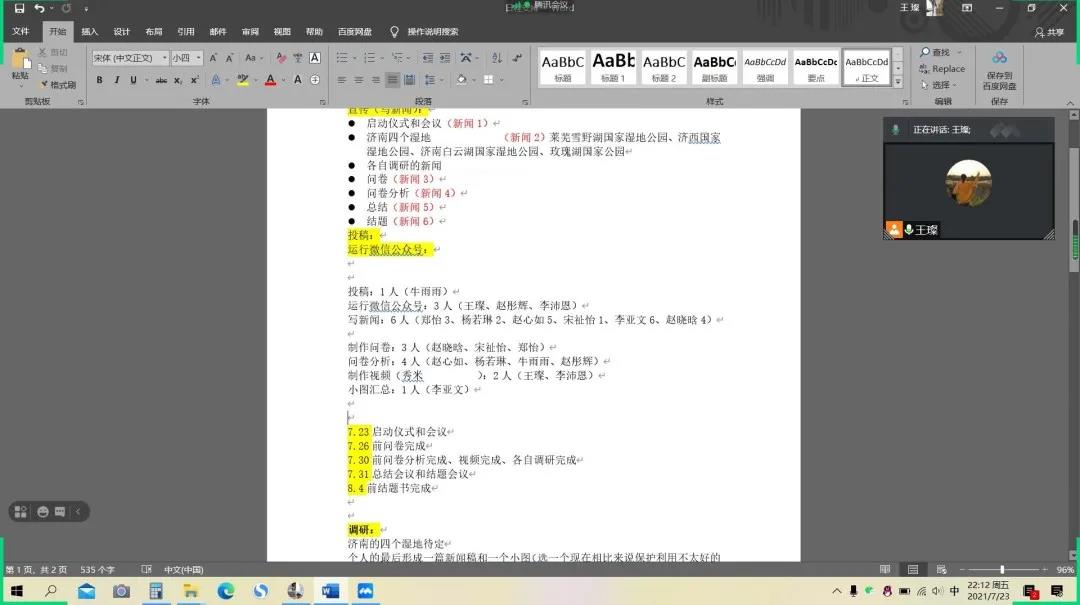Open Word from the Windows taskbar
The height and width of the screenshot is (605, 1080).
click(330, 591)
